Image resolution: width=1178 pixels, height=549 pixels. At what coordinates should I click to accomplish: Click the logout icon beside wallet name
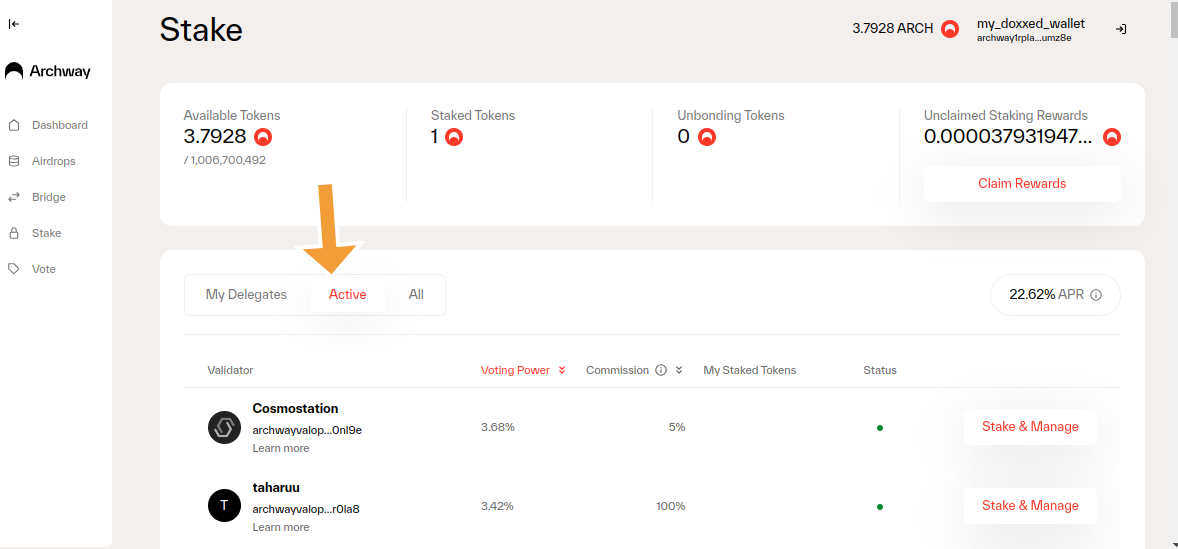coord(1121,29)
